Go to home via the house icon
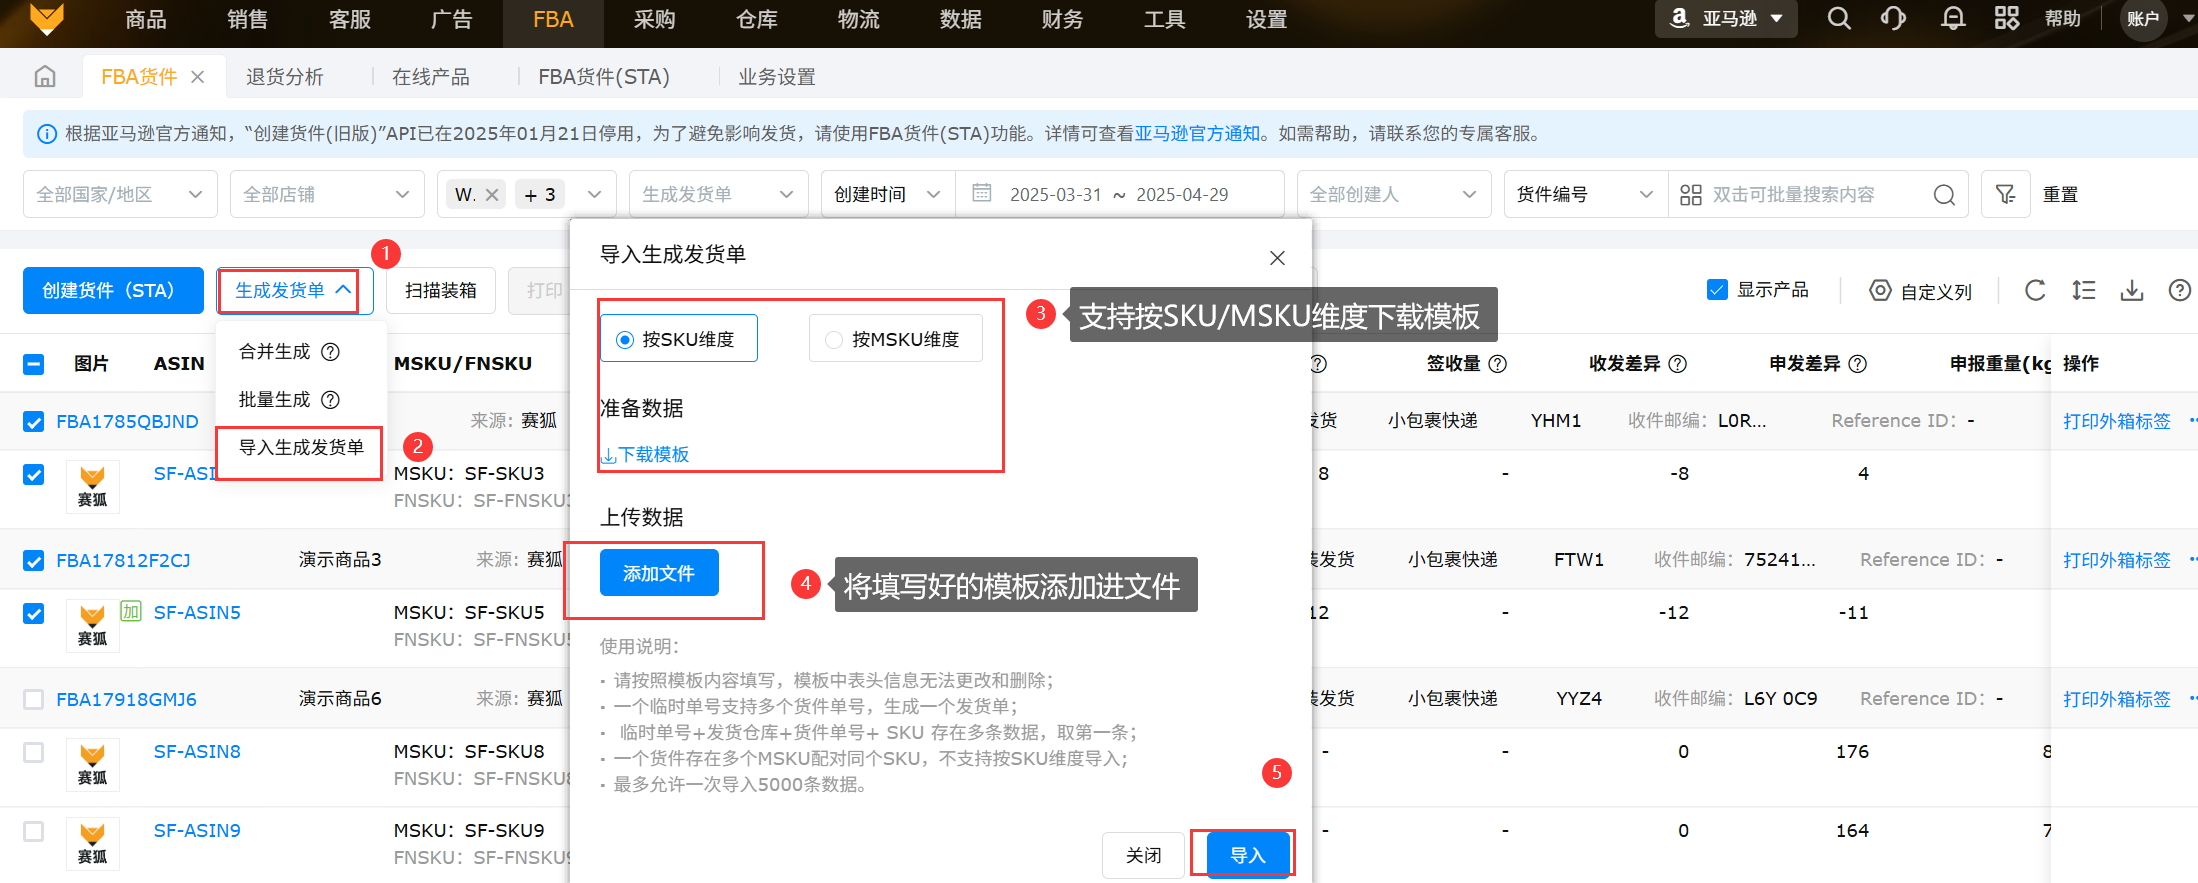Viewport: 2198px width, 883px height. (x=45, y=76)
